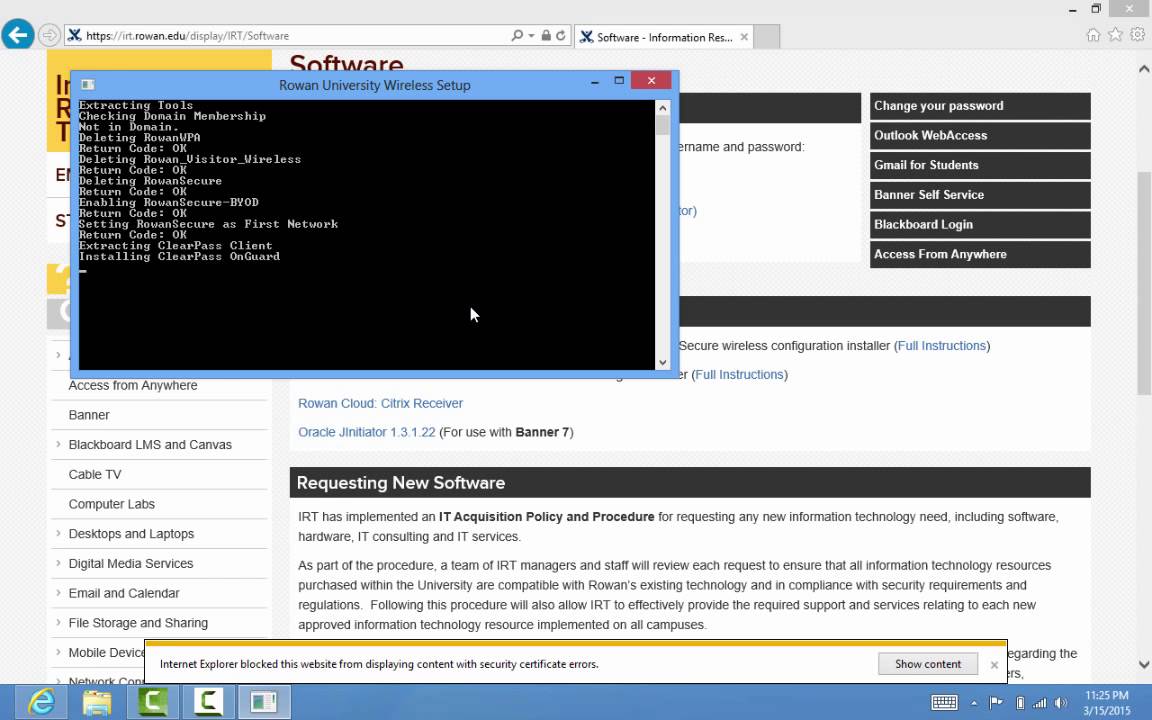1152x720 pixels.
Task: Open the touch keyboard tray icon
Action: pos(944,703)
